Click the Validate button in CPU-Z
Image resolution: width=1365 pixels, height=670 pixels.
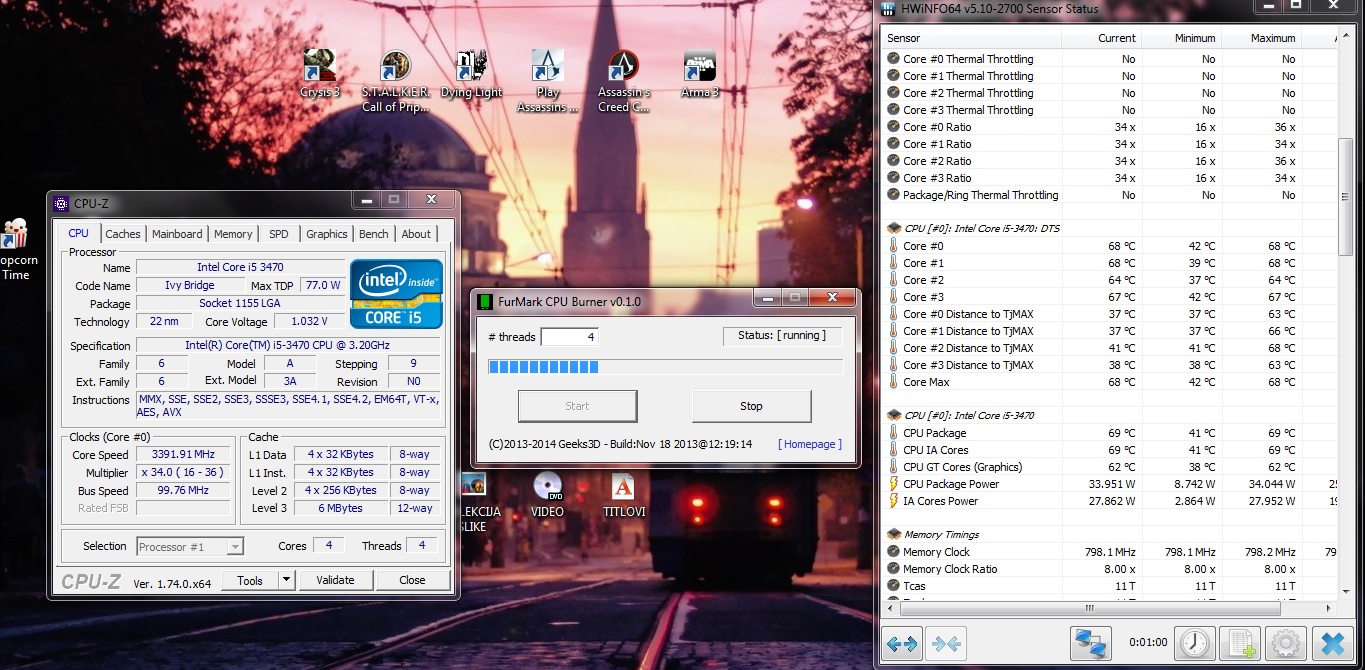(x=335, y=580)
